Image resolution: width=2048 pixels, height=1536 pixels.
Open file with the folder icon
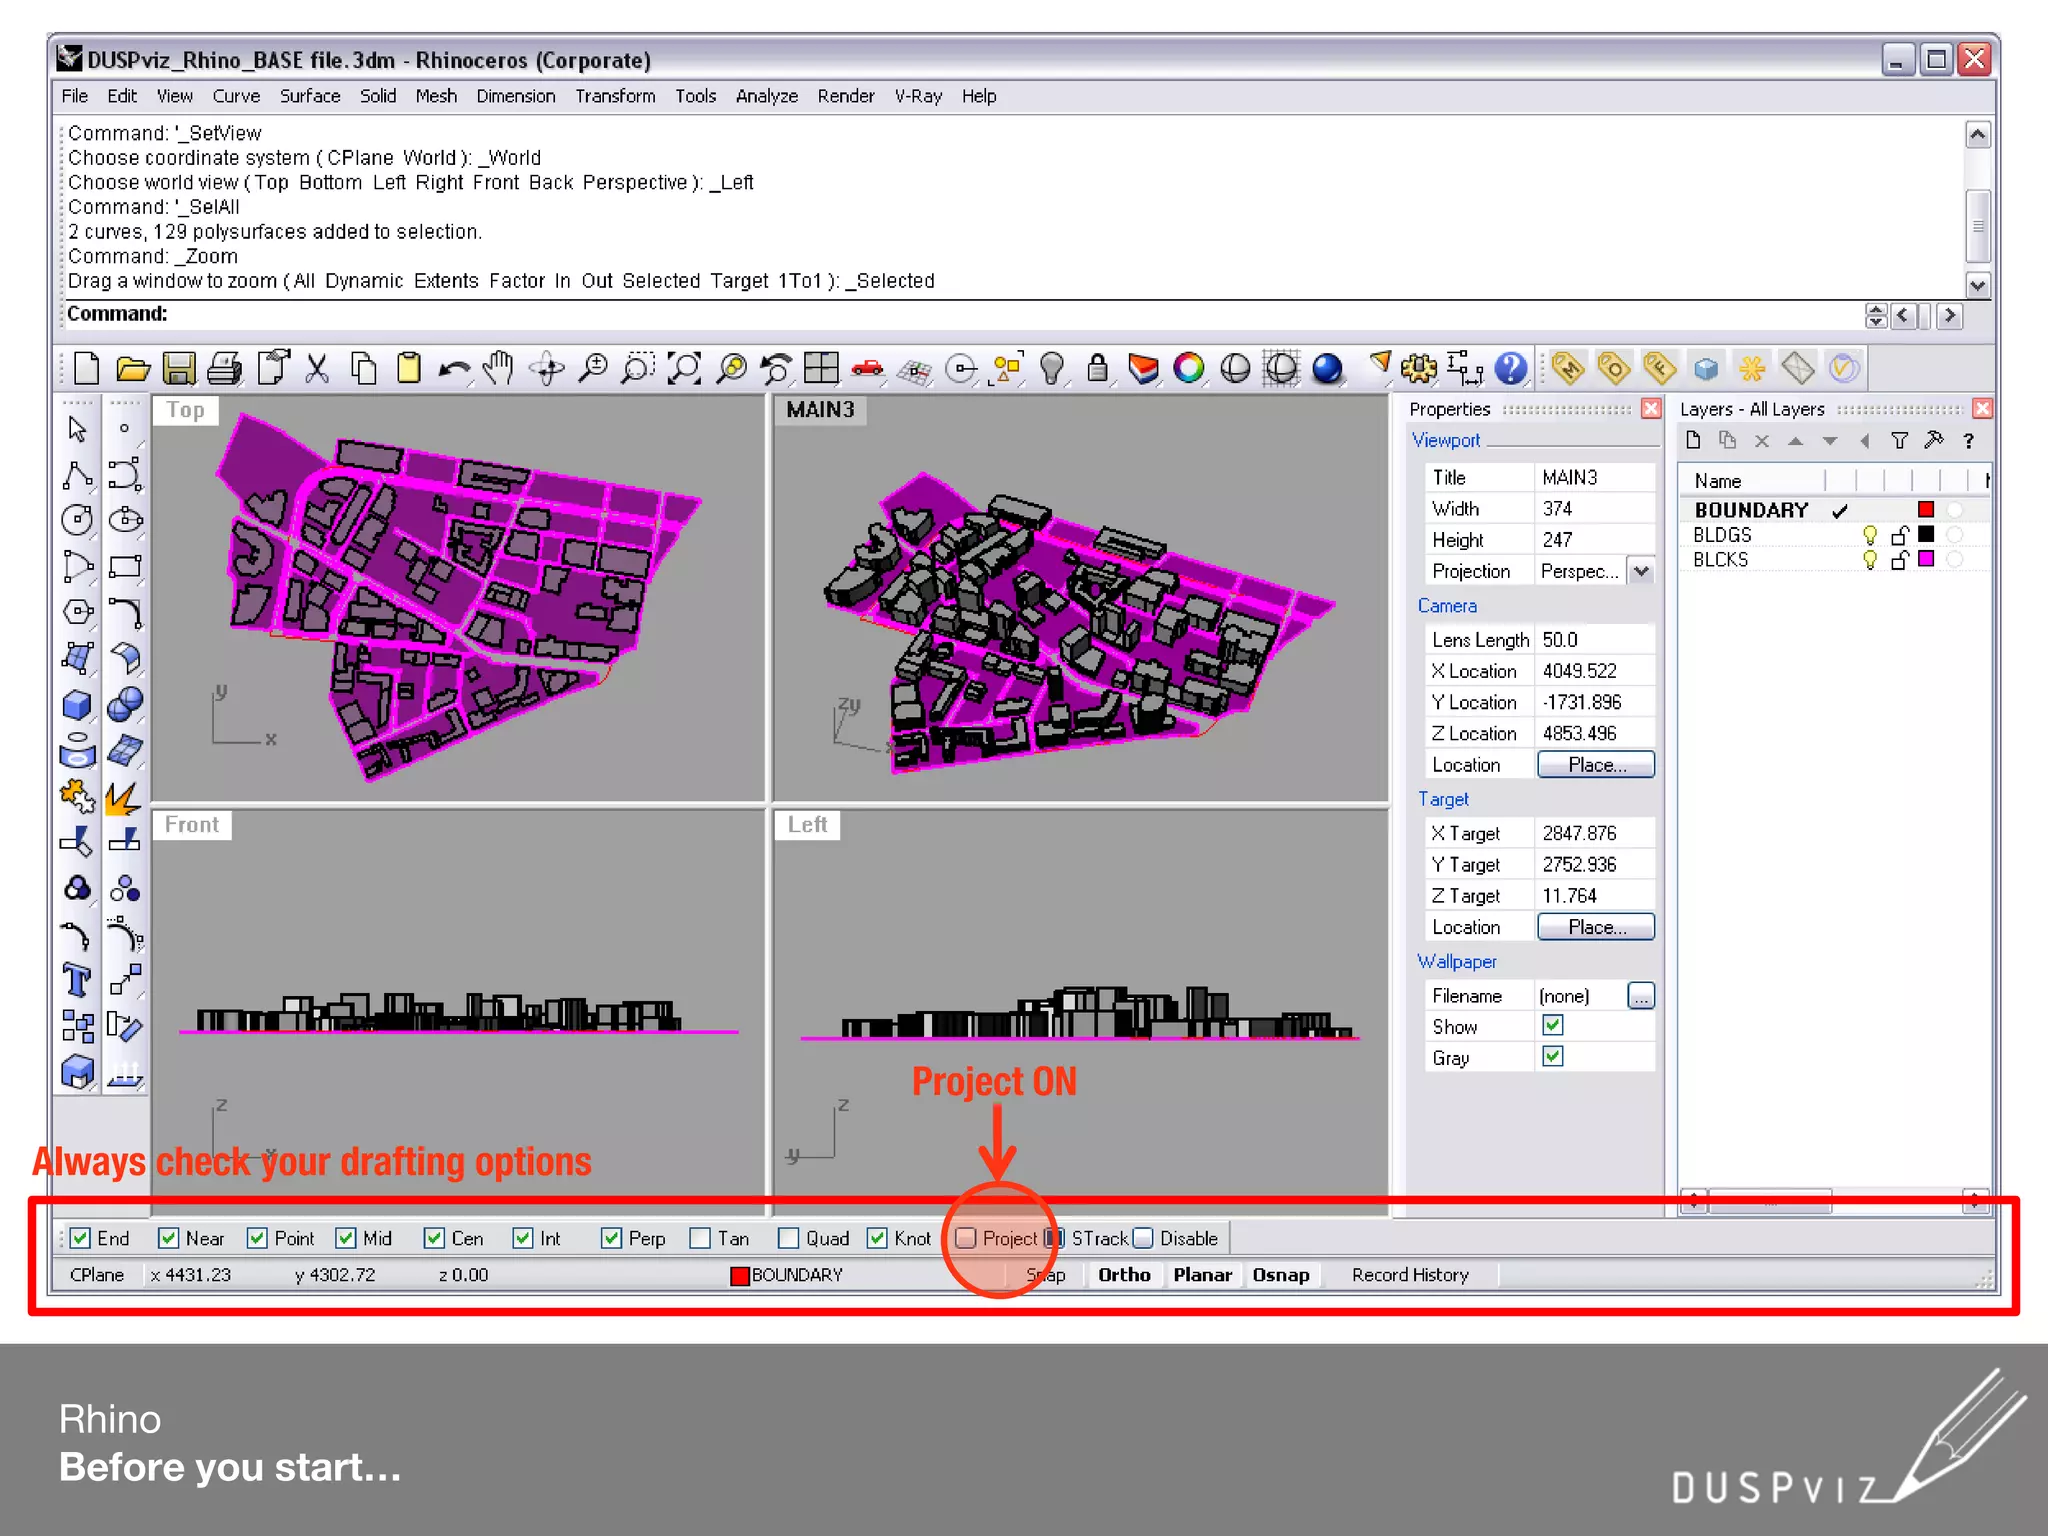tap(132, 369)
